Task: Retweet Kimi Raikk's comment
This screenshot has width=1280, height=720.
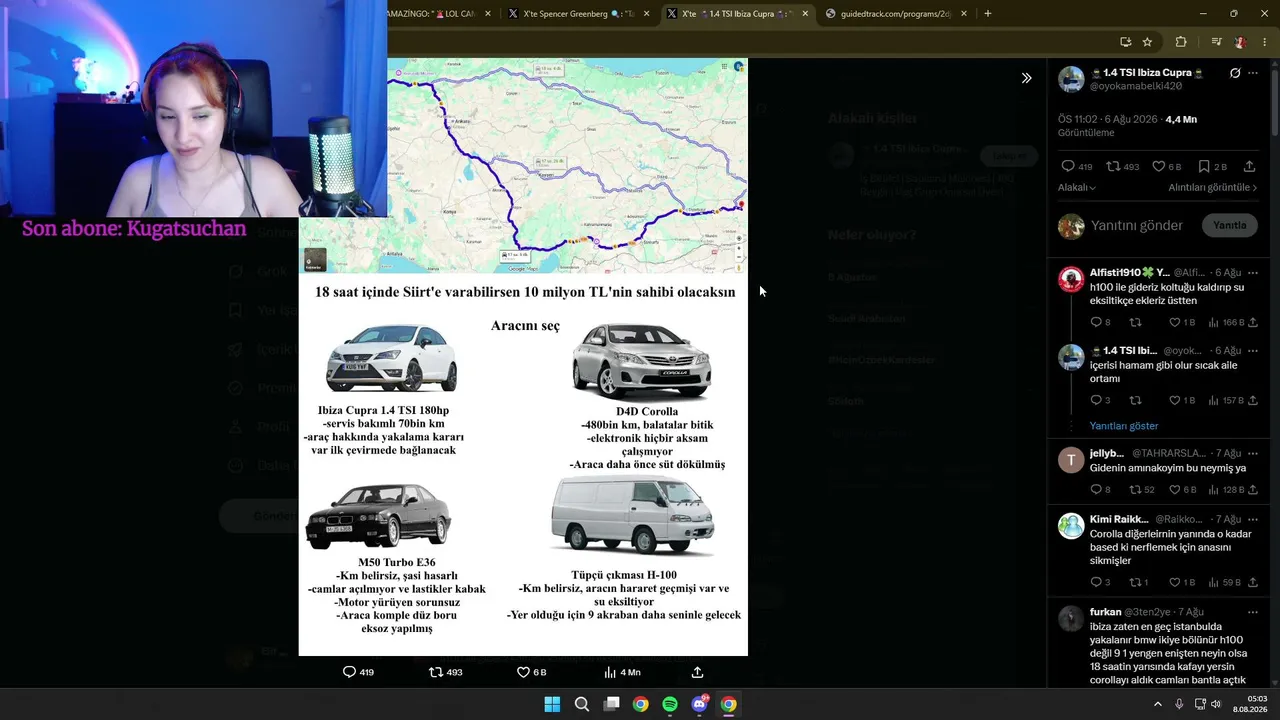Action: pyautogui.click(x=1138, y=582)
